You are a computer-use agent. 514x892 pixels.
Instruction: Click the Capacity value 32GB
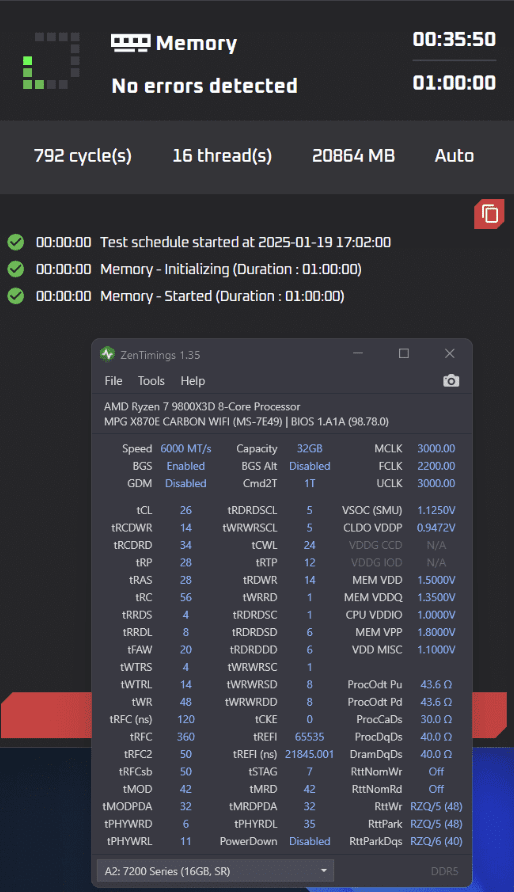(x=309, y=449)
